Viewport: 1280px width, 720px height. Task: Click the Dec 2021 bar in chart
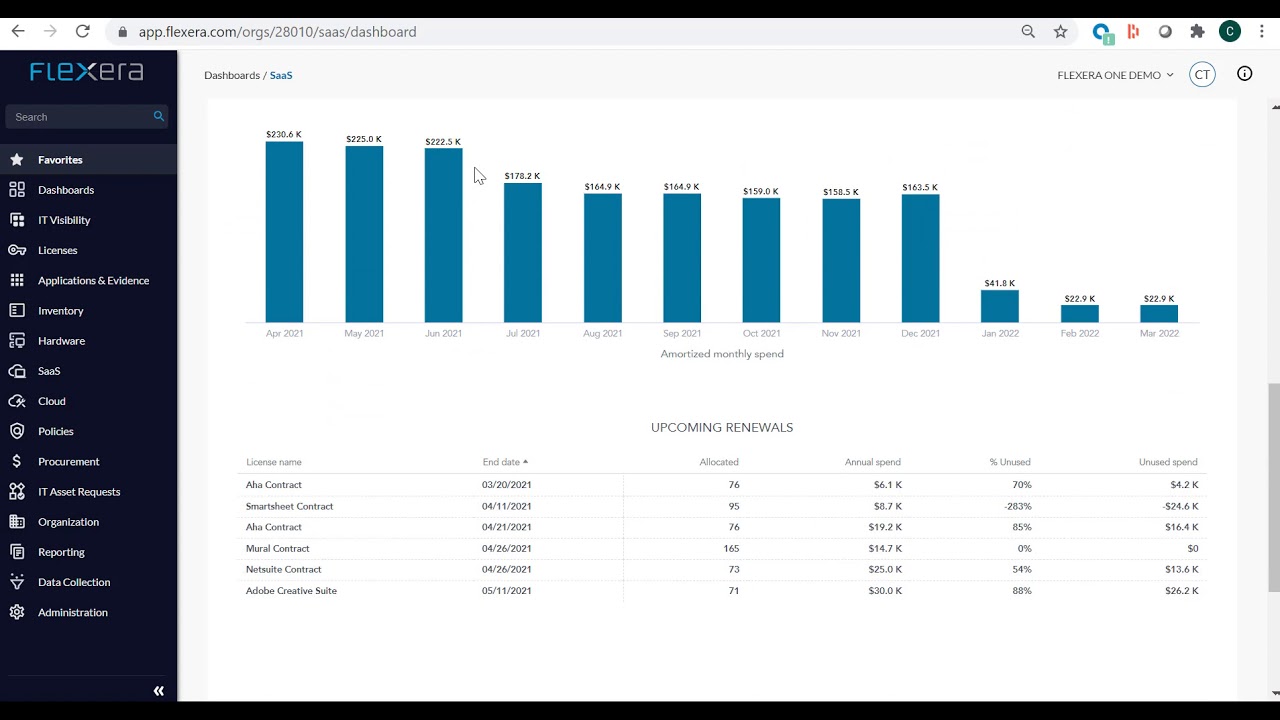[x=920, y=258]
